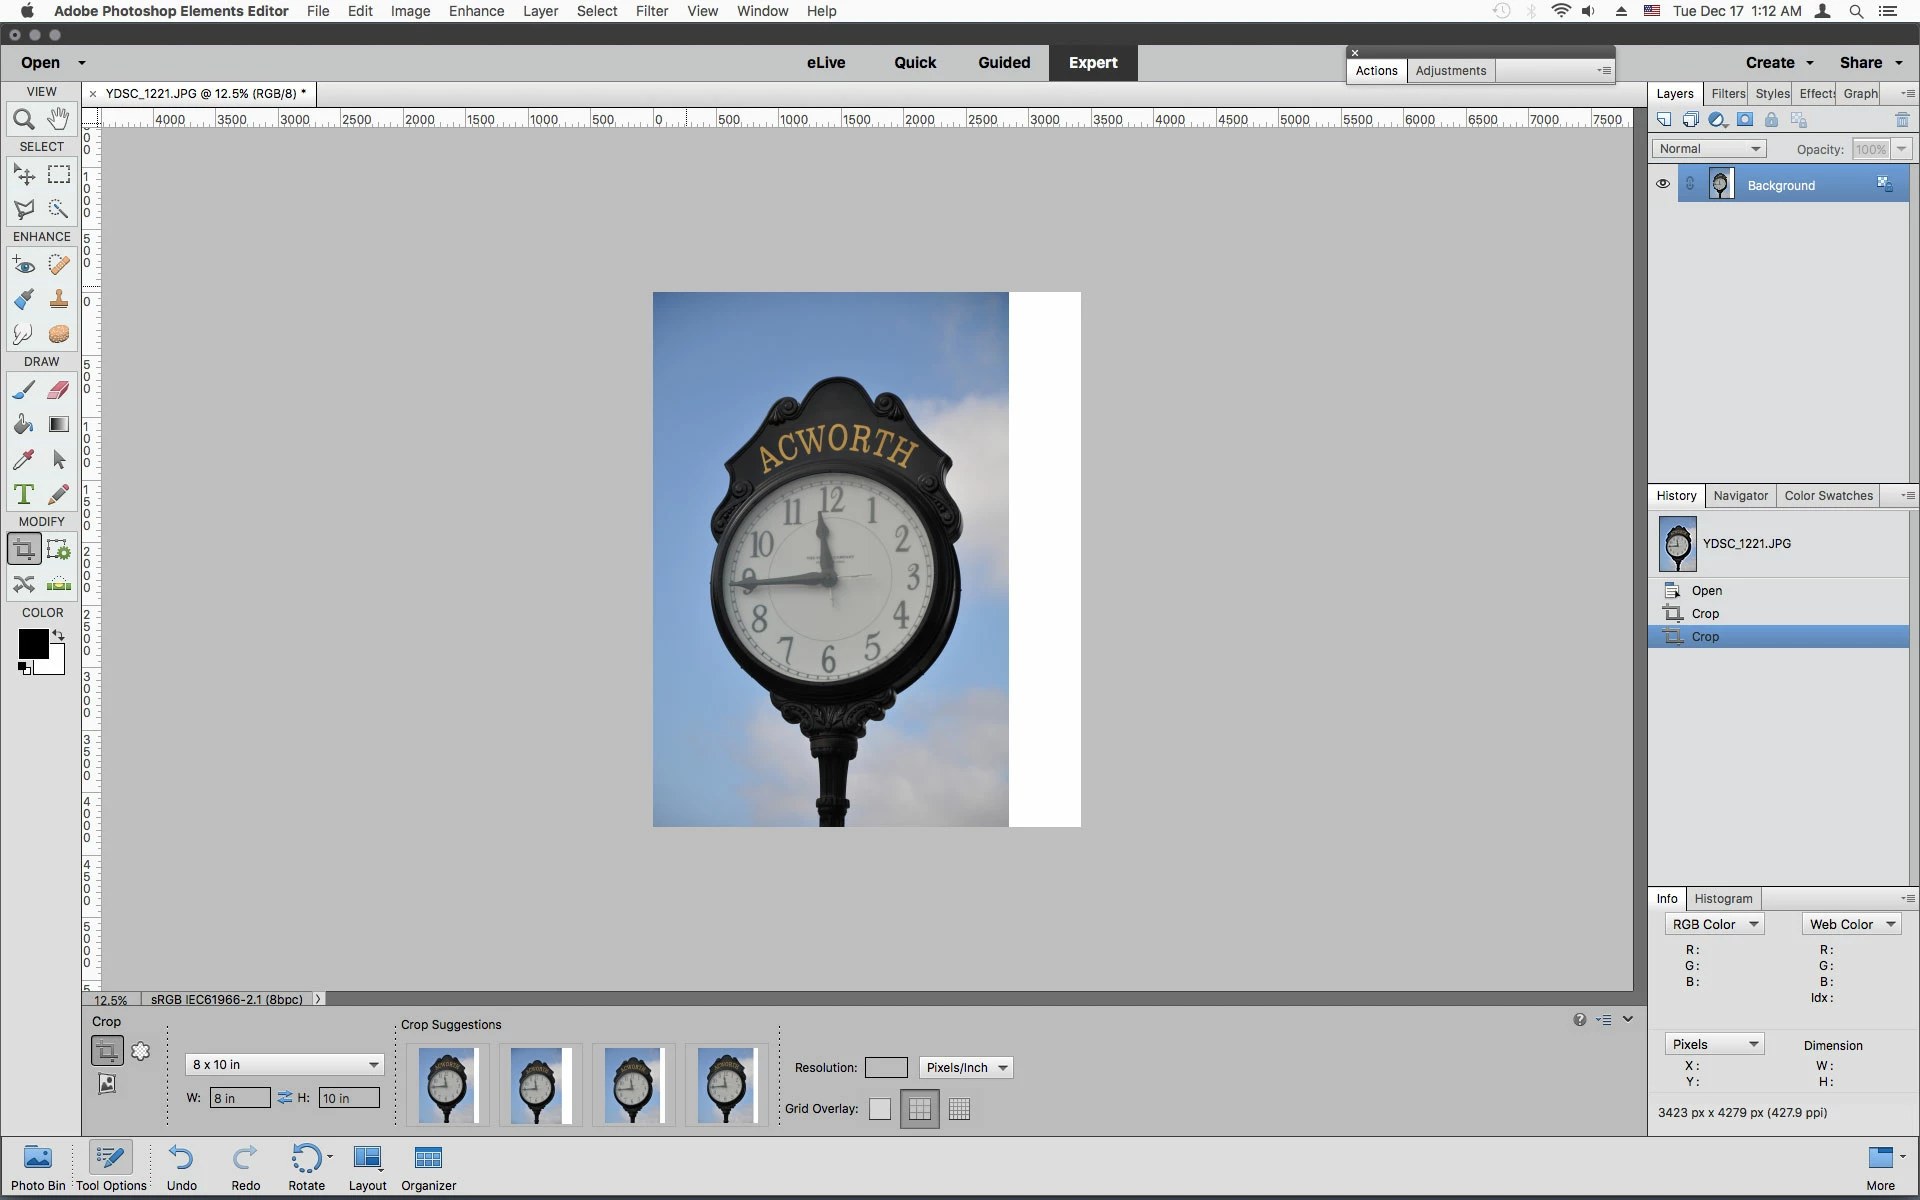Open the Pixels/Inch units dropdown

(965, 1068)
